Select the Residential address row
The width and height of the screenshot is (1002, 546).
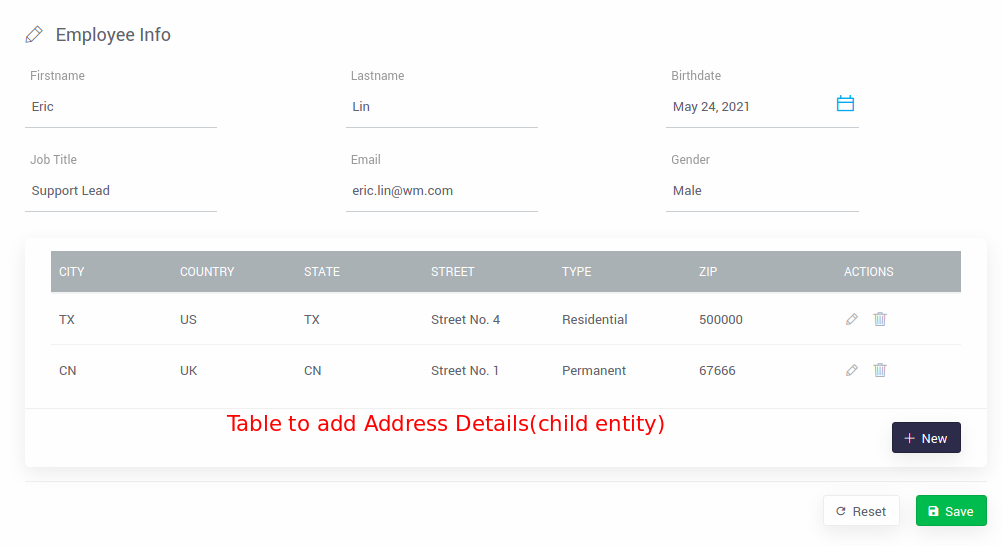[x=595, y=320]
